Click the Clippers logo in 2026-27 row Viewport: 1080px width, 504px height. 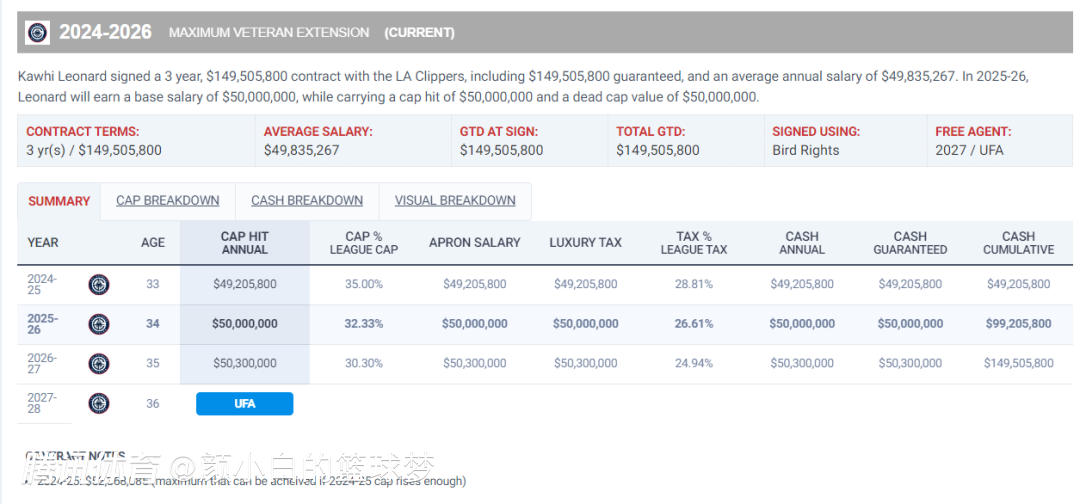point(99,363)
